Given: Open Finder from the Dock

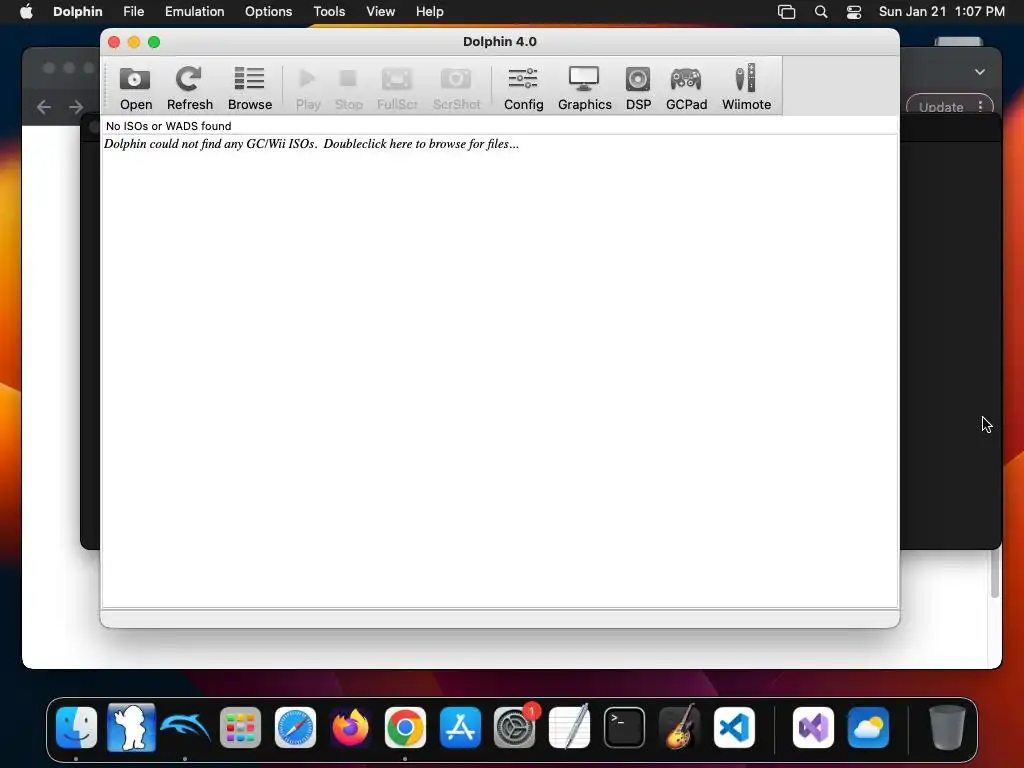Looking at the screenshot, I should pyautogui.click(x=76, y=728).
